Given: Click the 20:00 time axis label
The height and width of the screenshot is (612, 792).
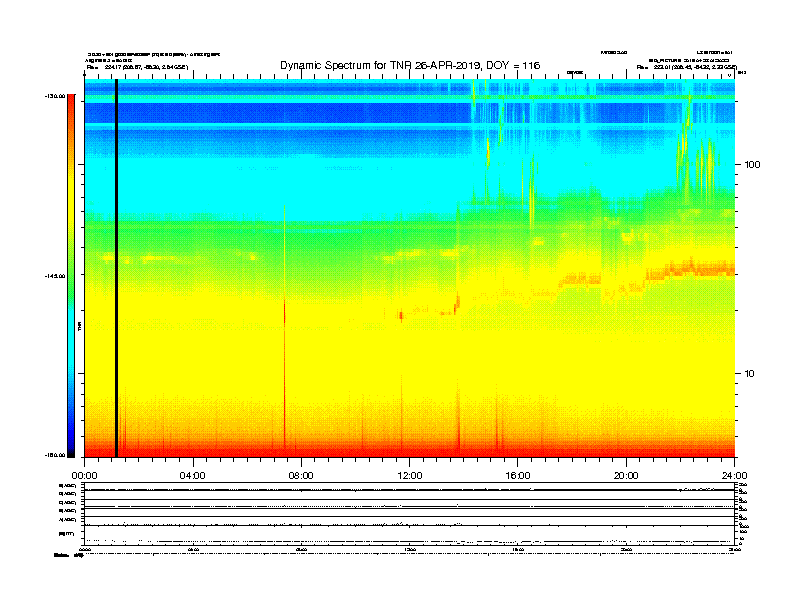Looking at the screenshot, I should [626, 476].
